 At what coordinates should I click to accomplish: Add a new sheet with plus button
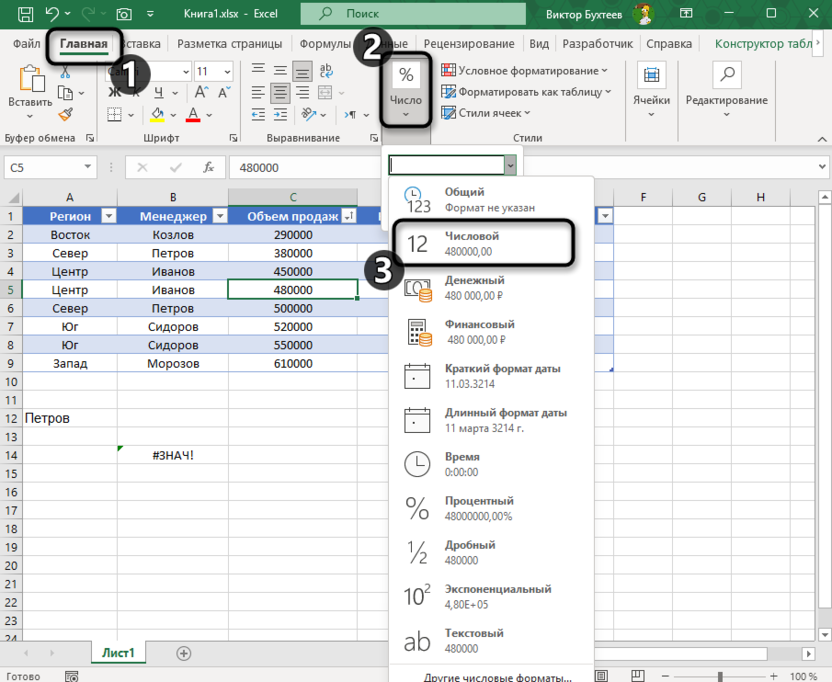183,653
